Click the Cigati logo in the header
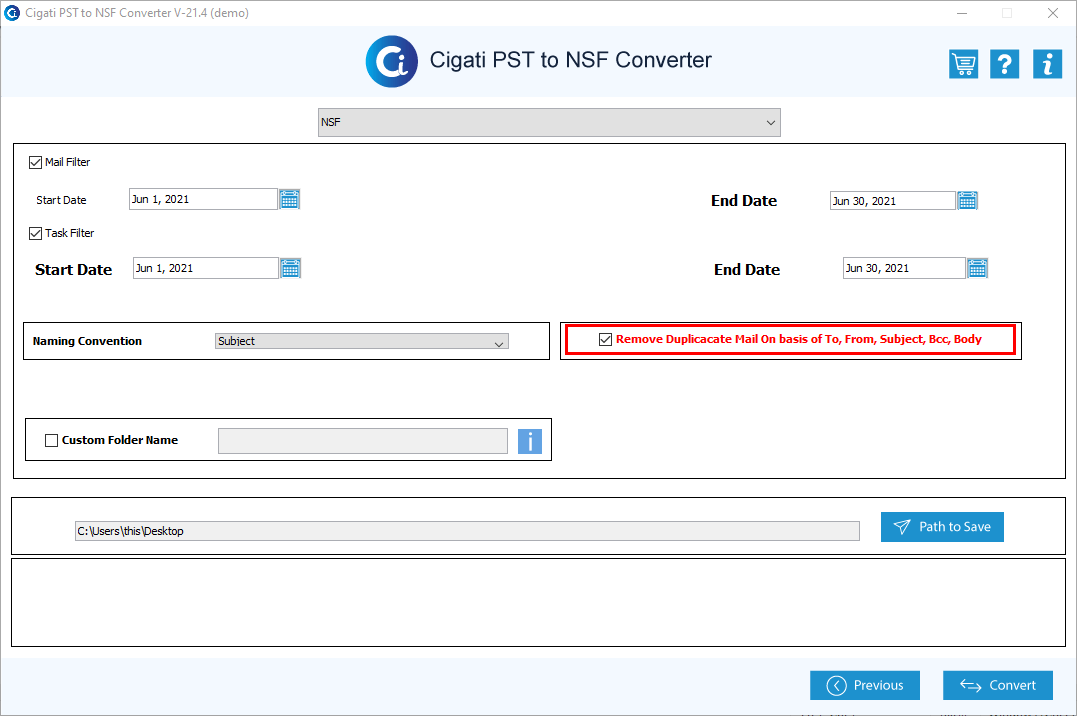The height and width of the screenshot is (716, 1077). click(392, 61)
